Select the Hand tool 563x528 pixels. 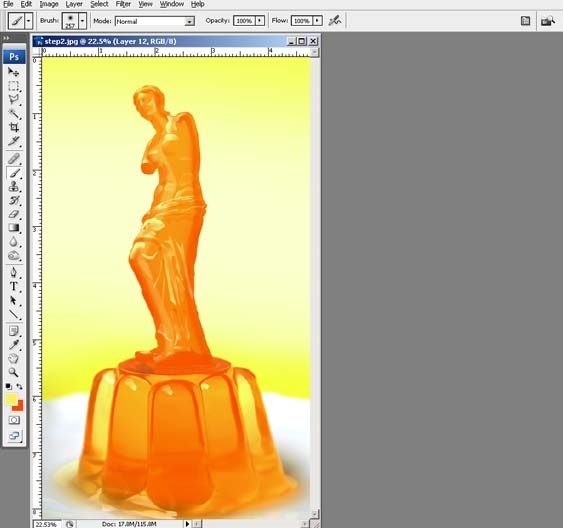14,358
